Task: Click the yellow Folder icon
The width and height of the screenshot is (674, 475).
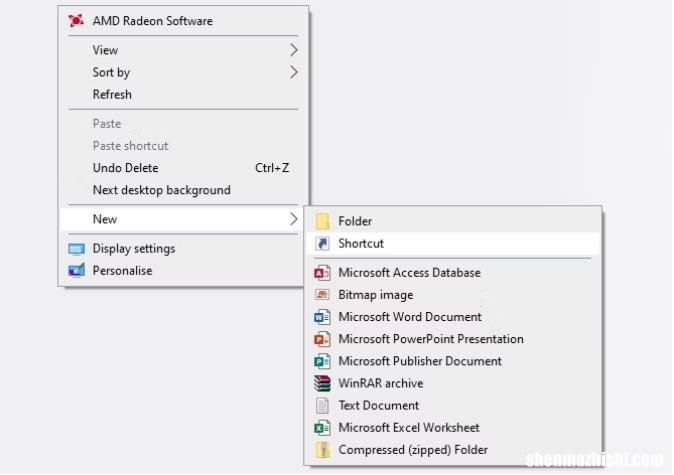Action: 322,221
